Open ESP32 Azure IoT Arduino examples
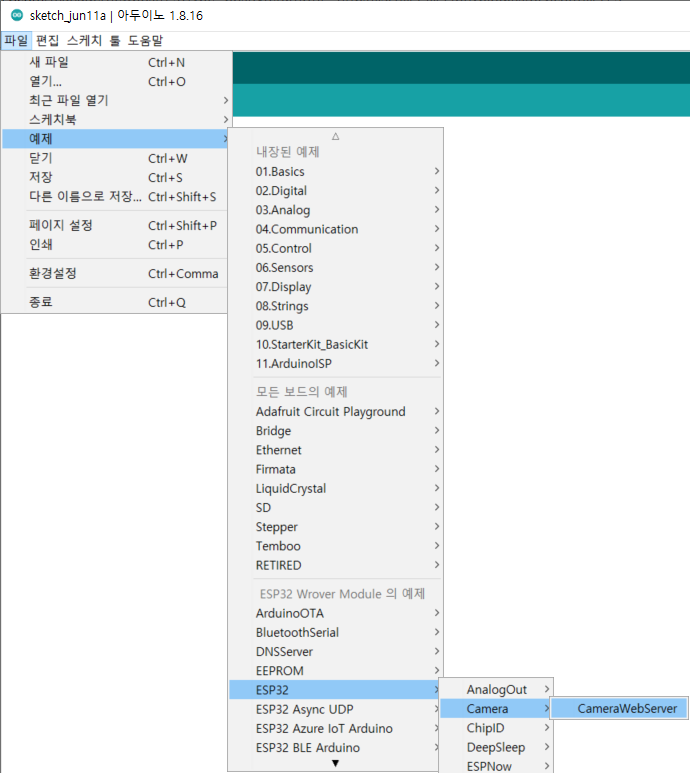This screenshot has width=690, height=773. (x=336, y=729)
